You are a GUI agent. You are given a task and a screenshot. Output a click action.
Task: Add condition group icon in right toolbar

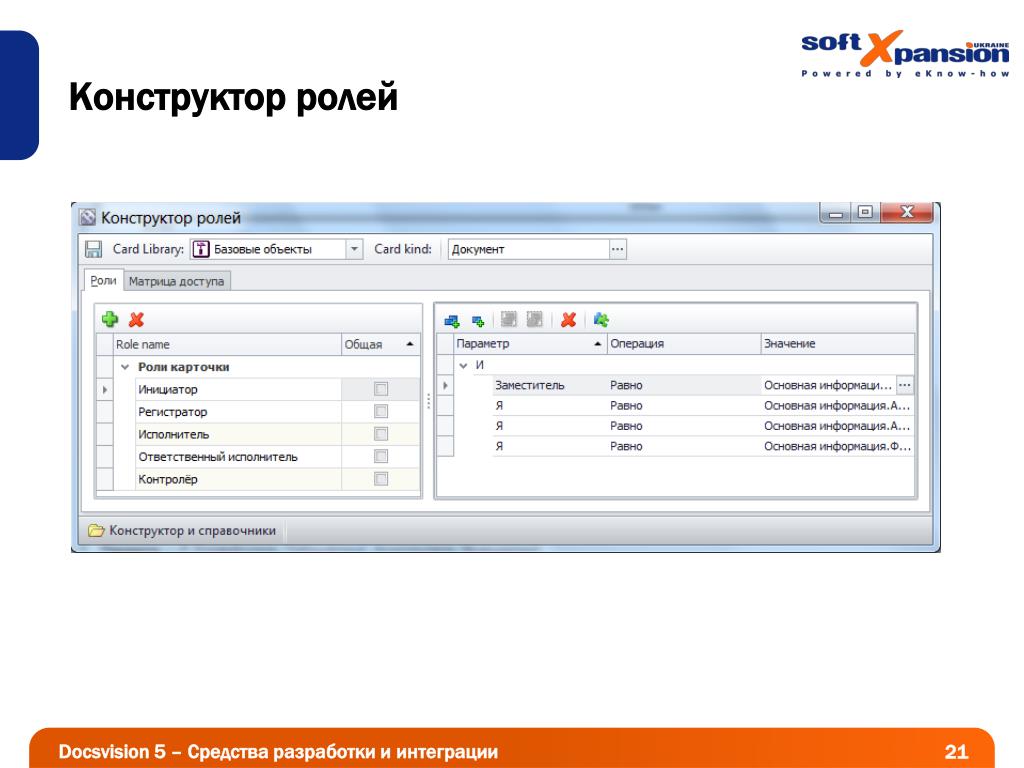(x=451, y=320)
